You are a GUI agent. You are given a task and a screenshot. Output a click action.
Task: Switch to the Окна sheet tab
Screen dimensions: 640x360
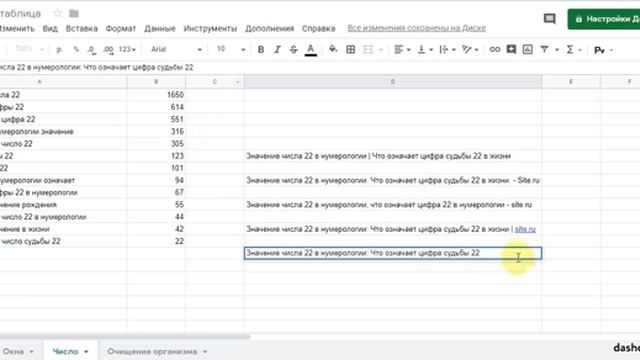13,351
